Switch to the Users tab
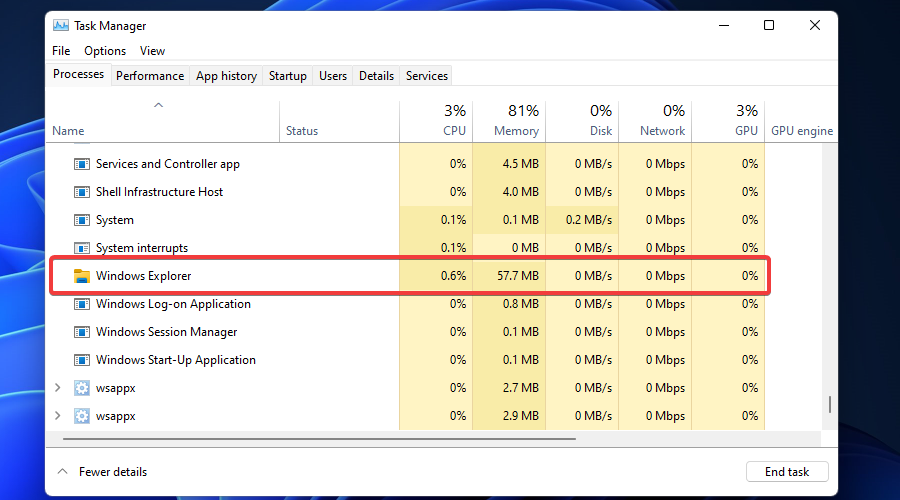 pos(333,76)
